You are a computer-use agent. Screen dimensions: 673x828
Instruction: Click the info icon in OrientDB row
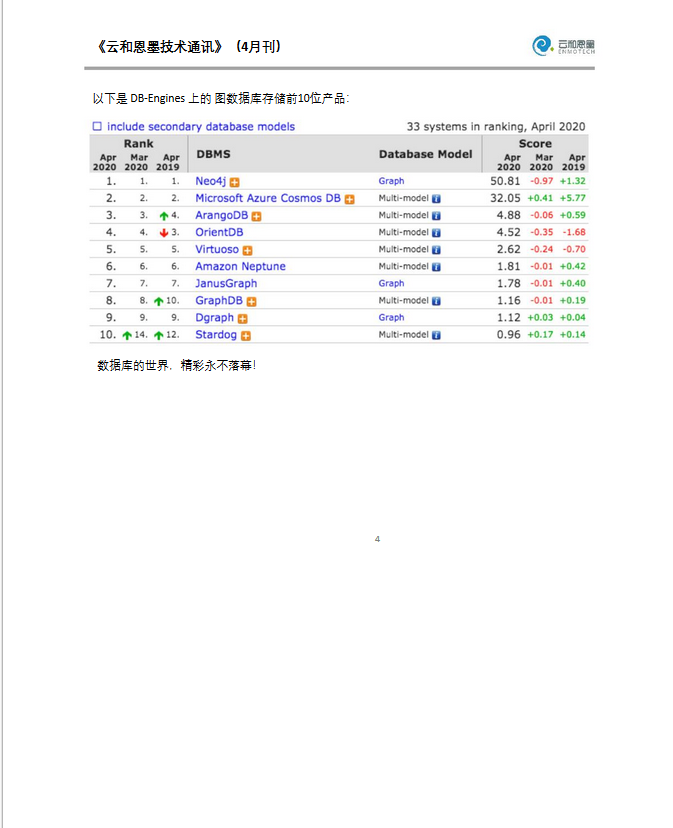[436, 233]
